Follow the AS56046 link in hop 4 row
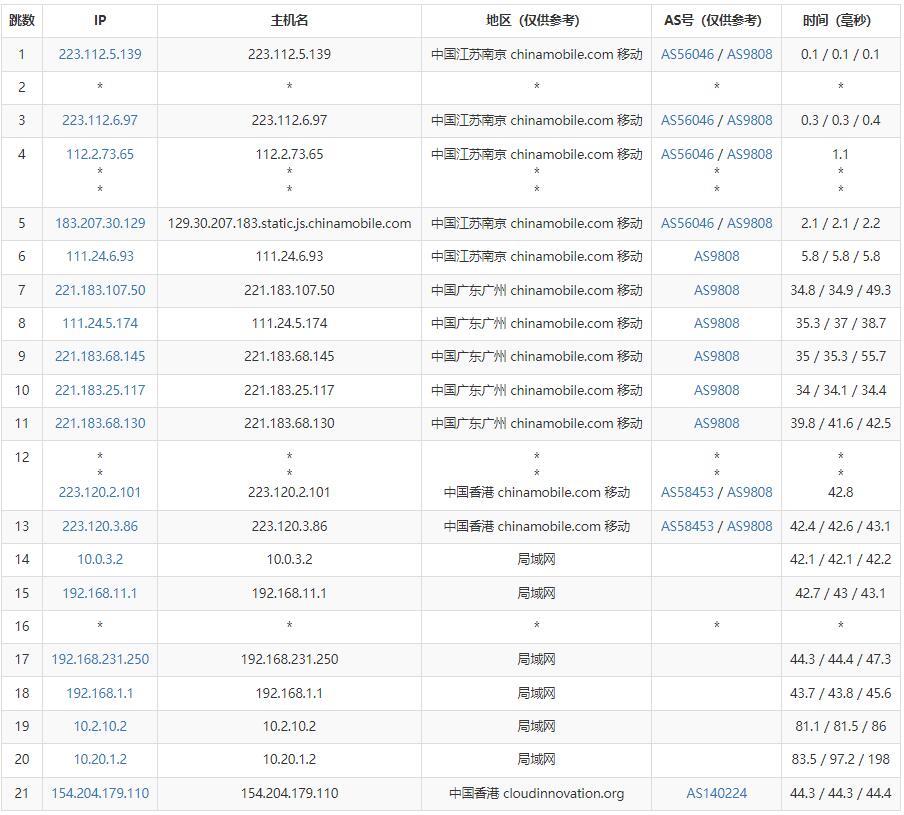The height and width of the screenshot is (815, 904). coord(687,154)
